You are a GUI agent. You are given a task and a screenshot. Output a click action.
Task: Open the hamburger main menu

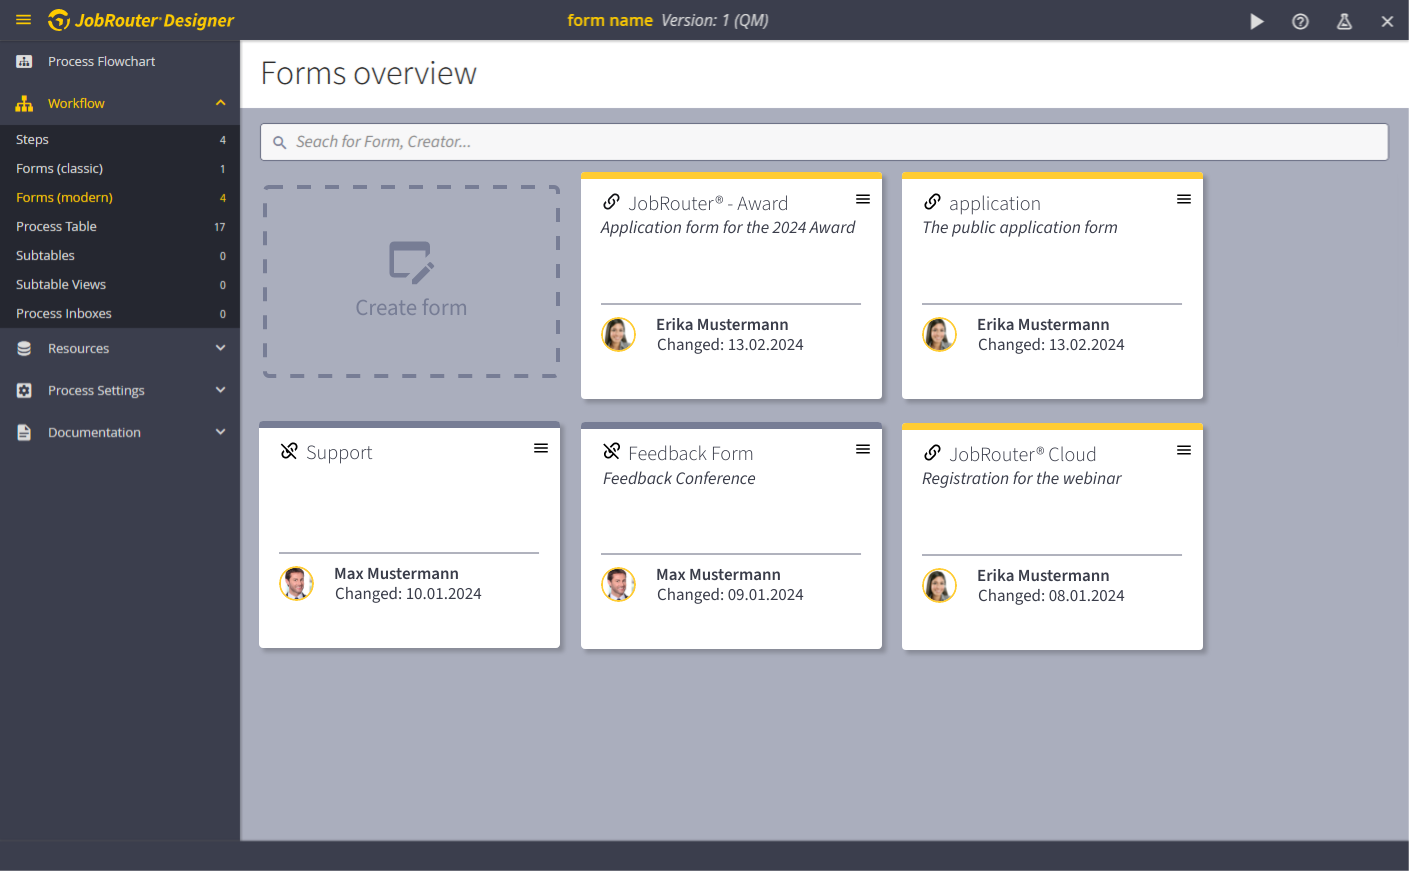(24, 20)
